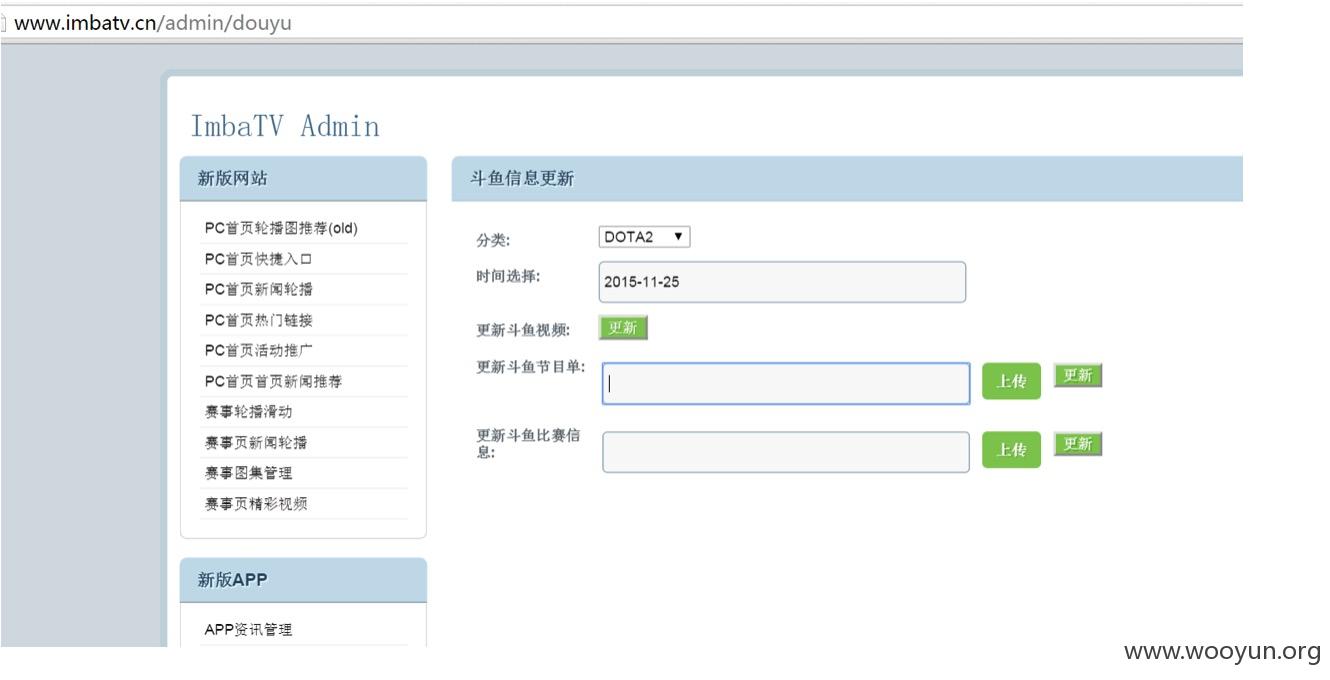1330x680 pixels.
Task: Click the 更新斗鱼比赛信息: label
Action: [528, 444]
